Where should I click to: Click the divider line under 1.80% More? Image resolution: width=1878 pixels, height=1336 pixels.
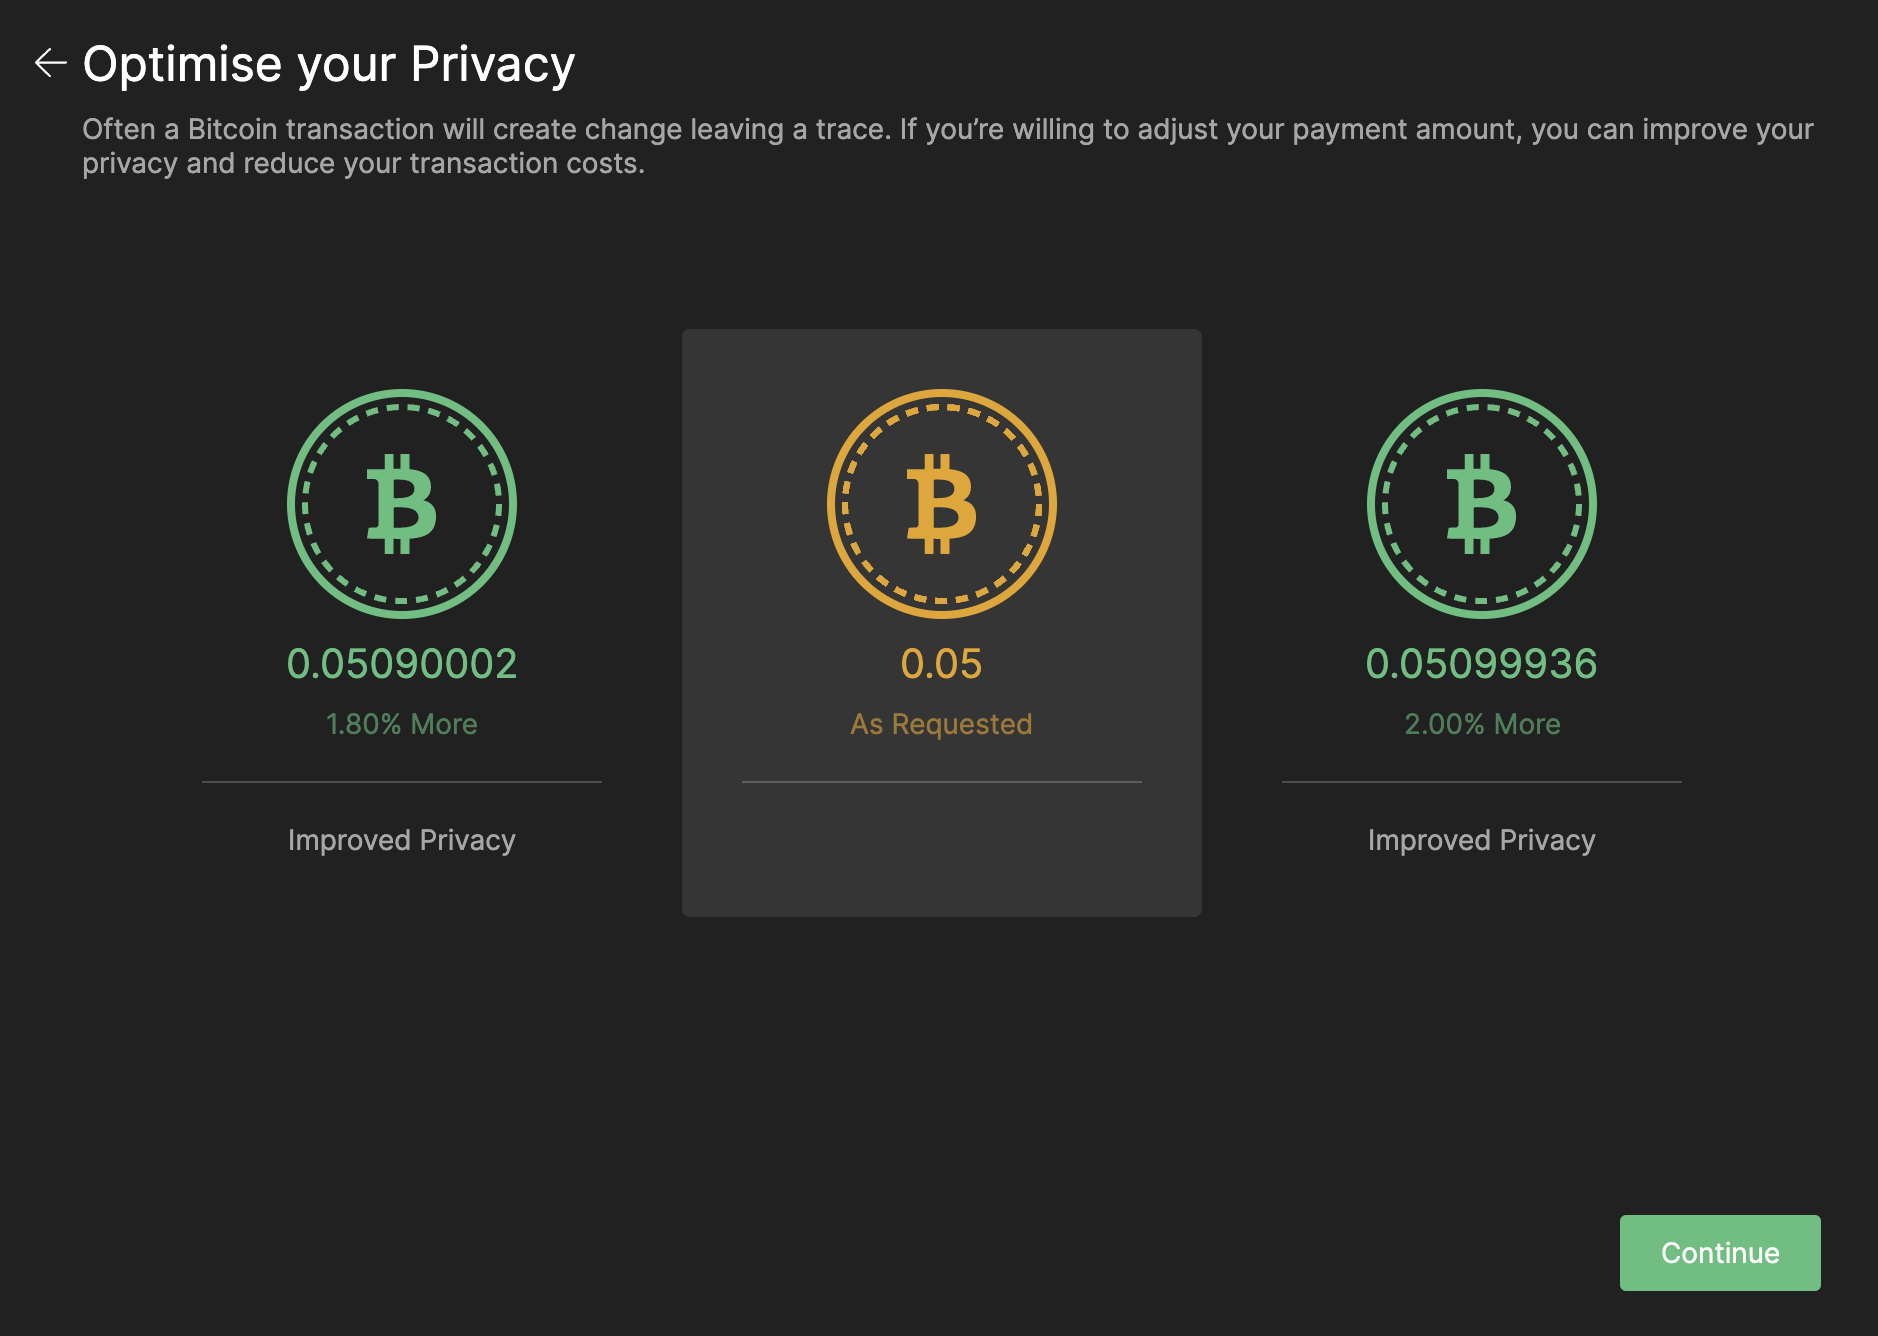coord(402,782)
